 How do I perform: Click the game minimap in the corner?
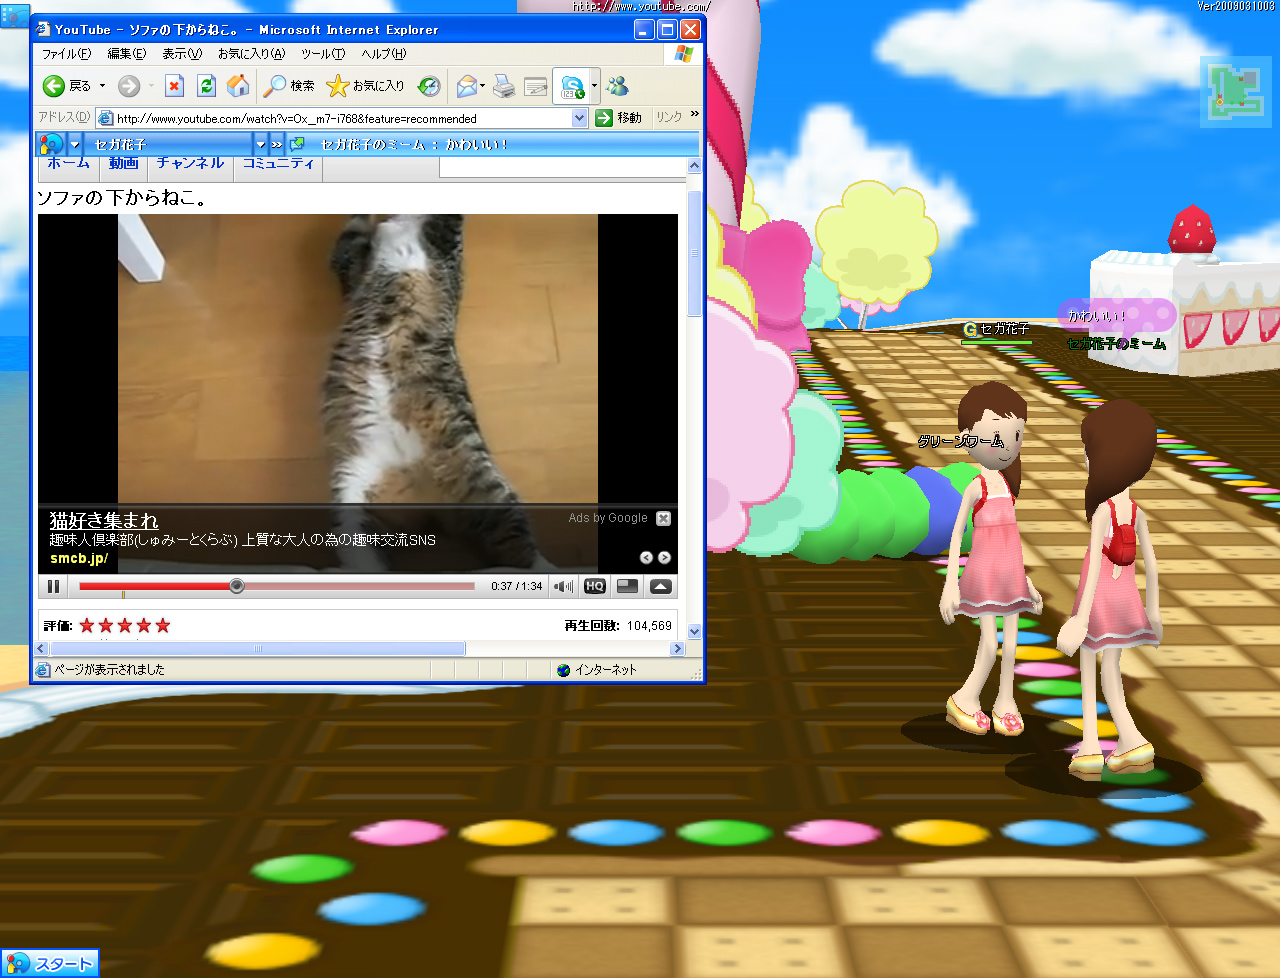[x=1238, y=90]
